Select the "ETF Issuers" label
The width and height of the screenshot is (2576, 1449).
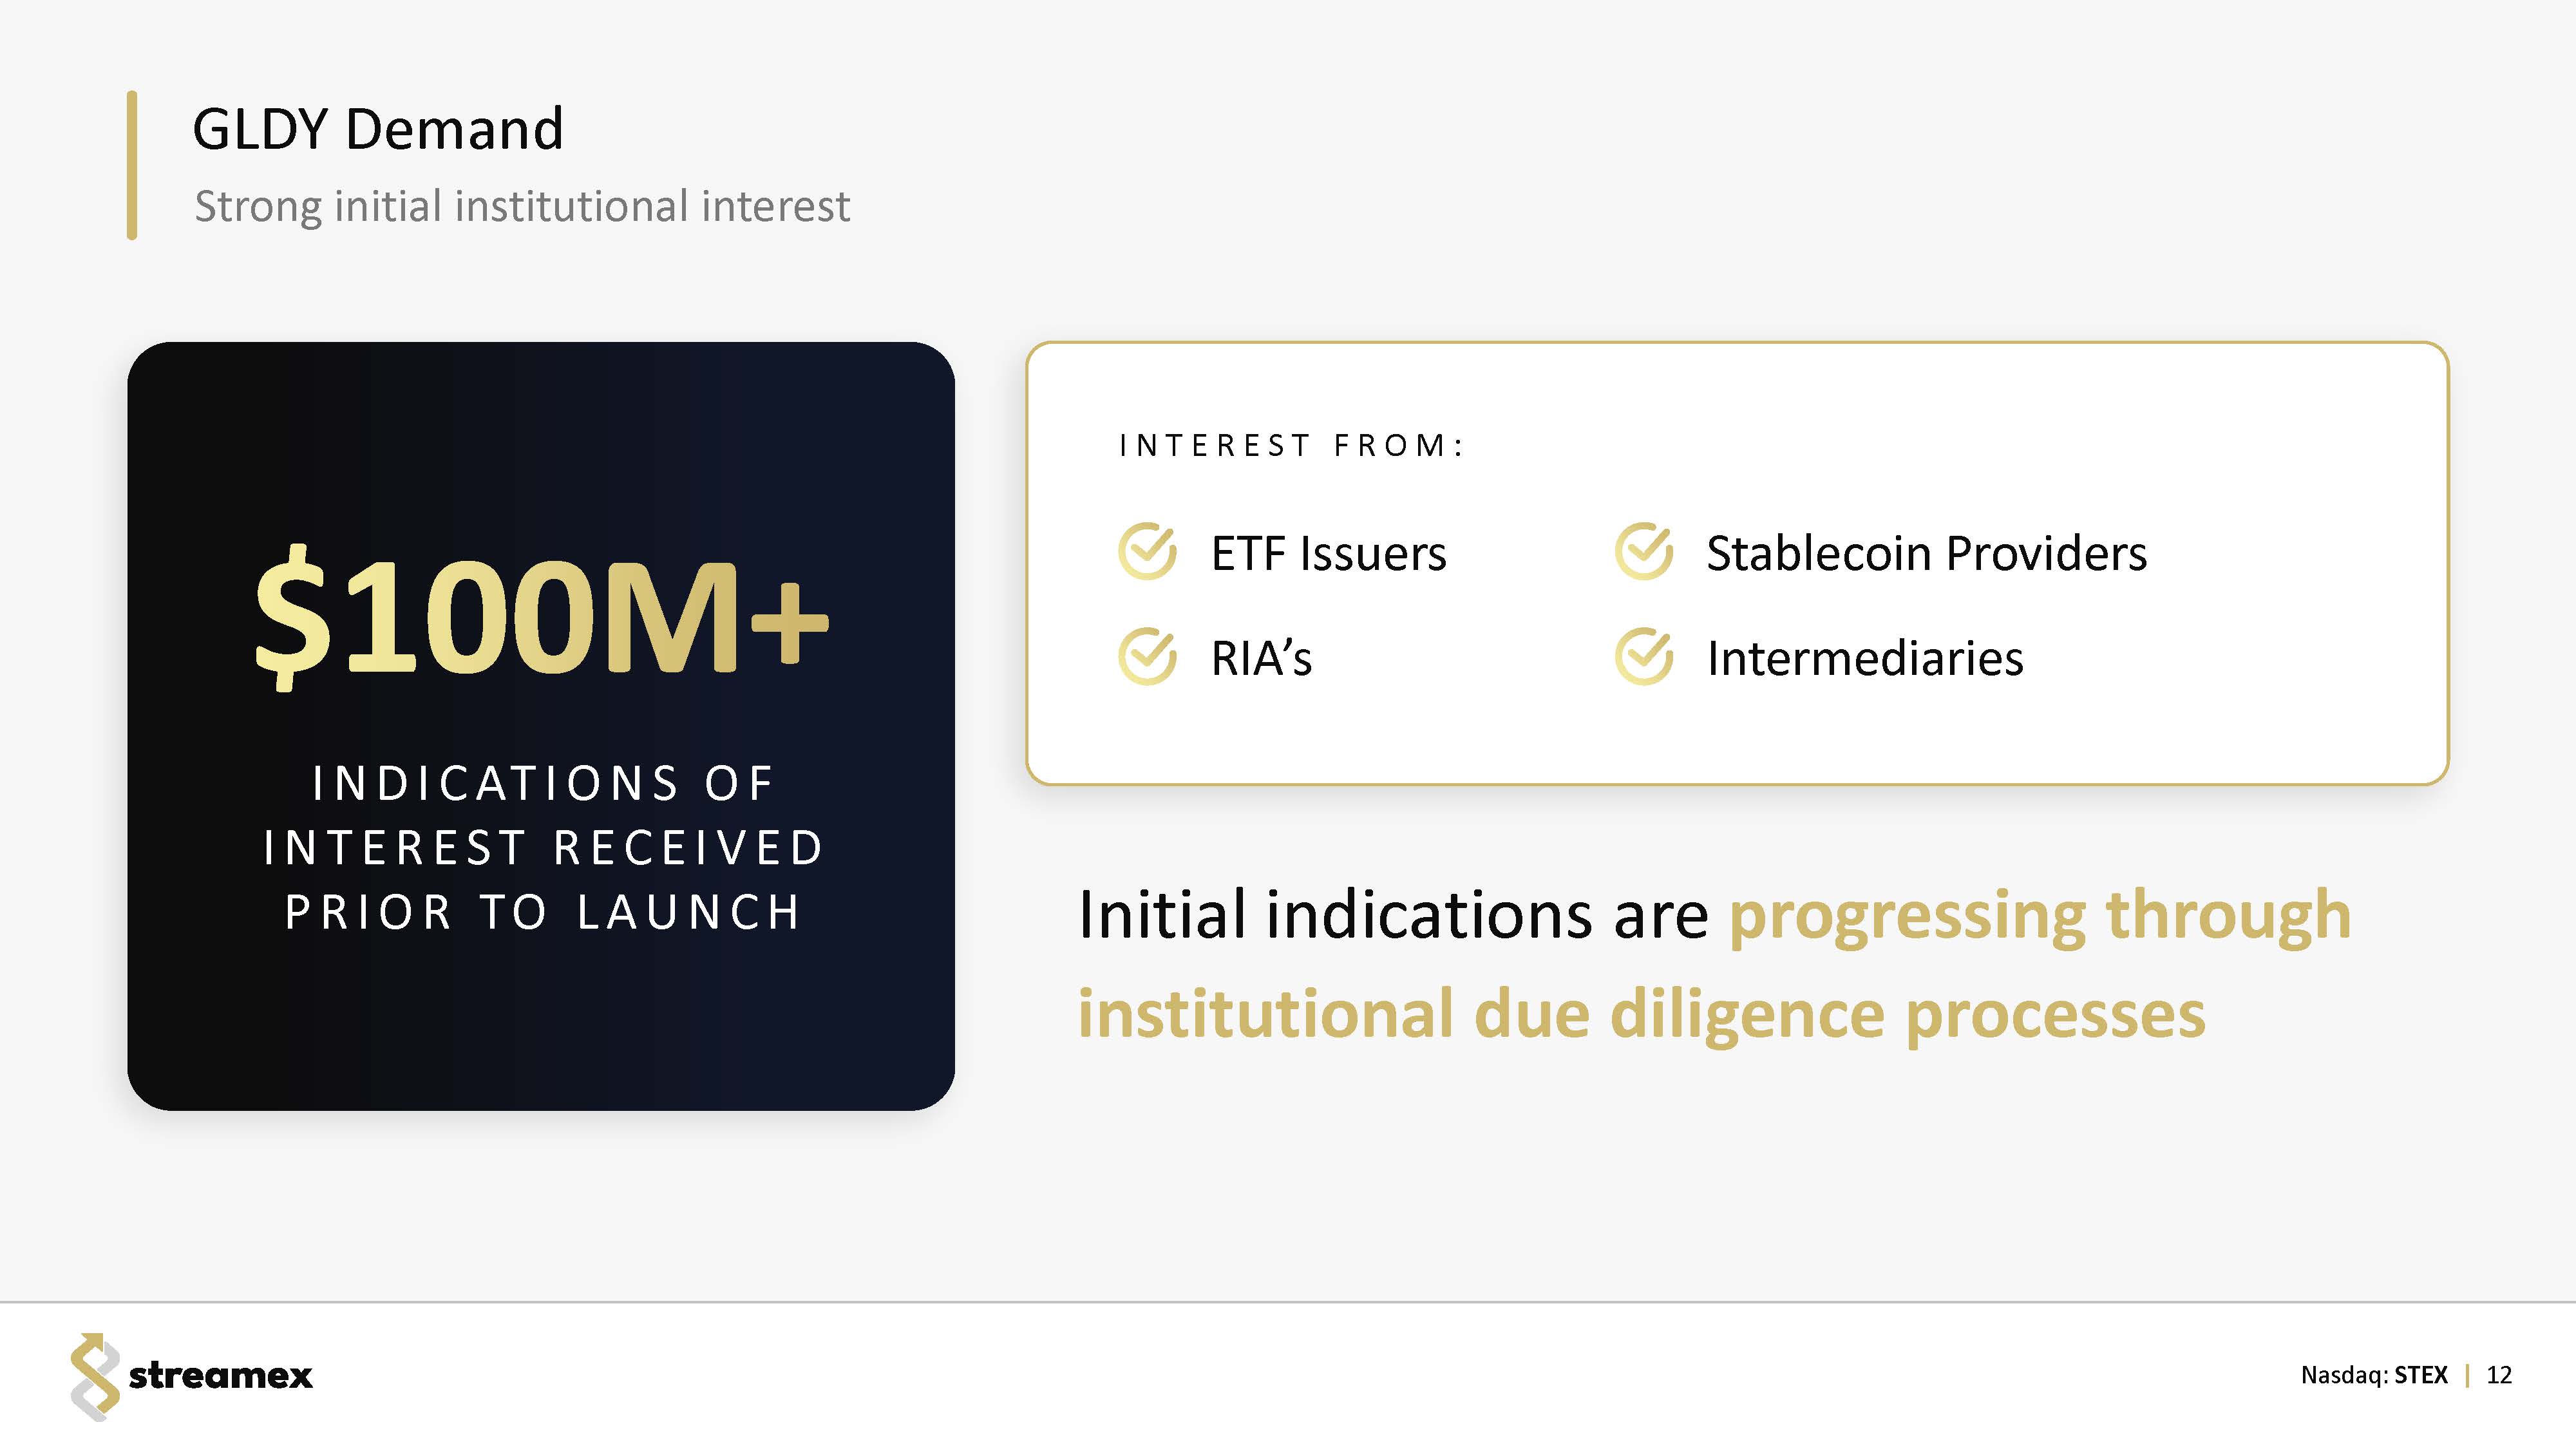[1328, 553]
